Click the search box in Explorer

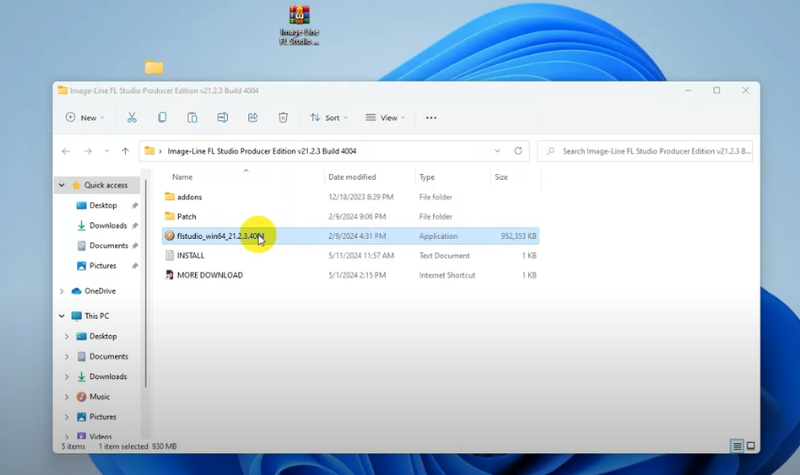click(645, 151)
